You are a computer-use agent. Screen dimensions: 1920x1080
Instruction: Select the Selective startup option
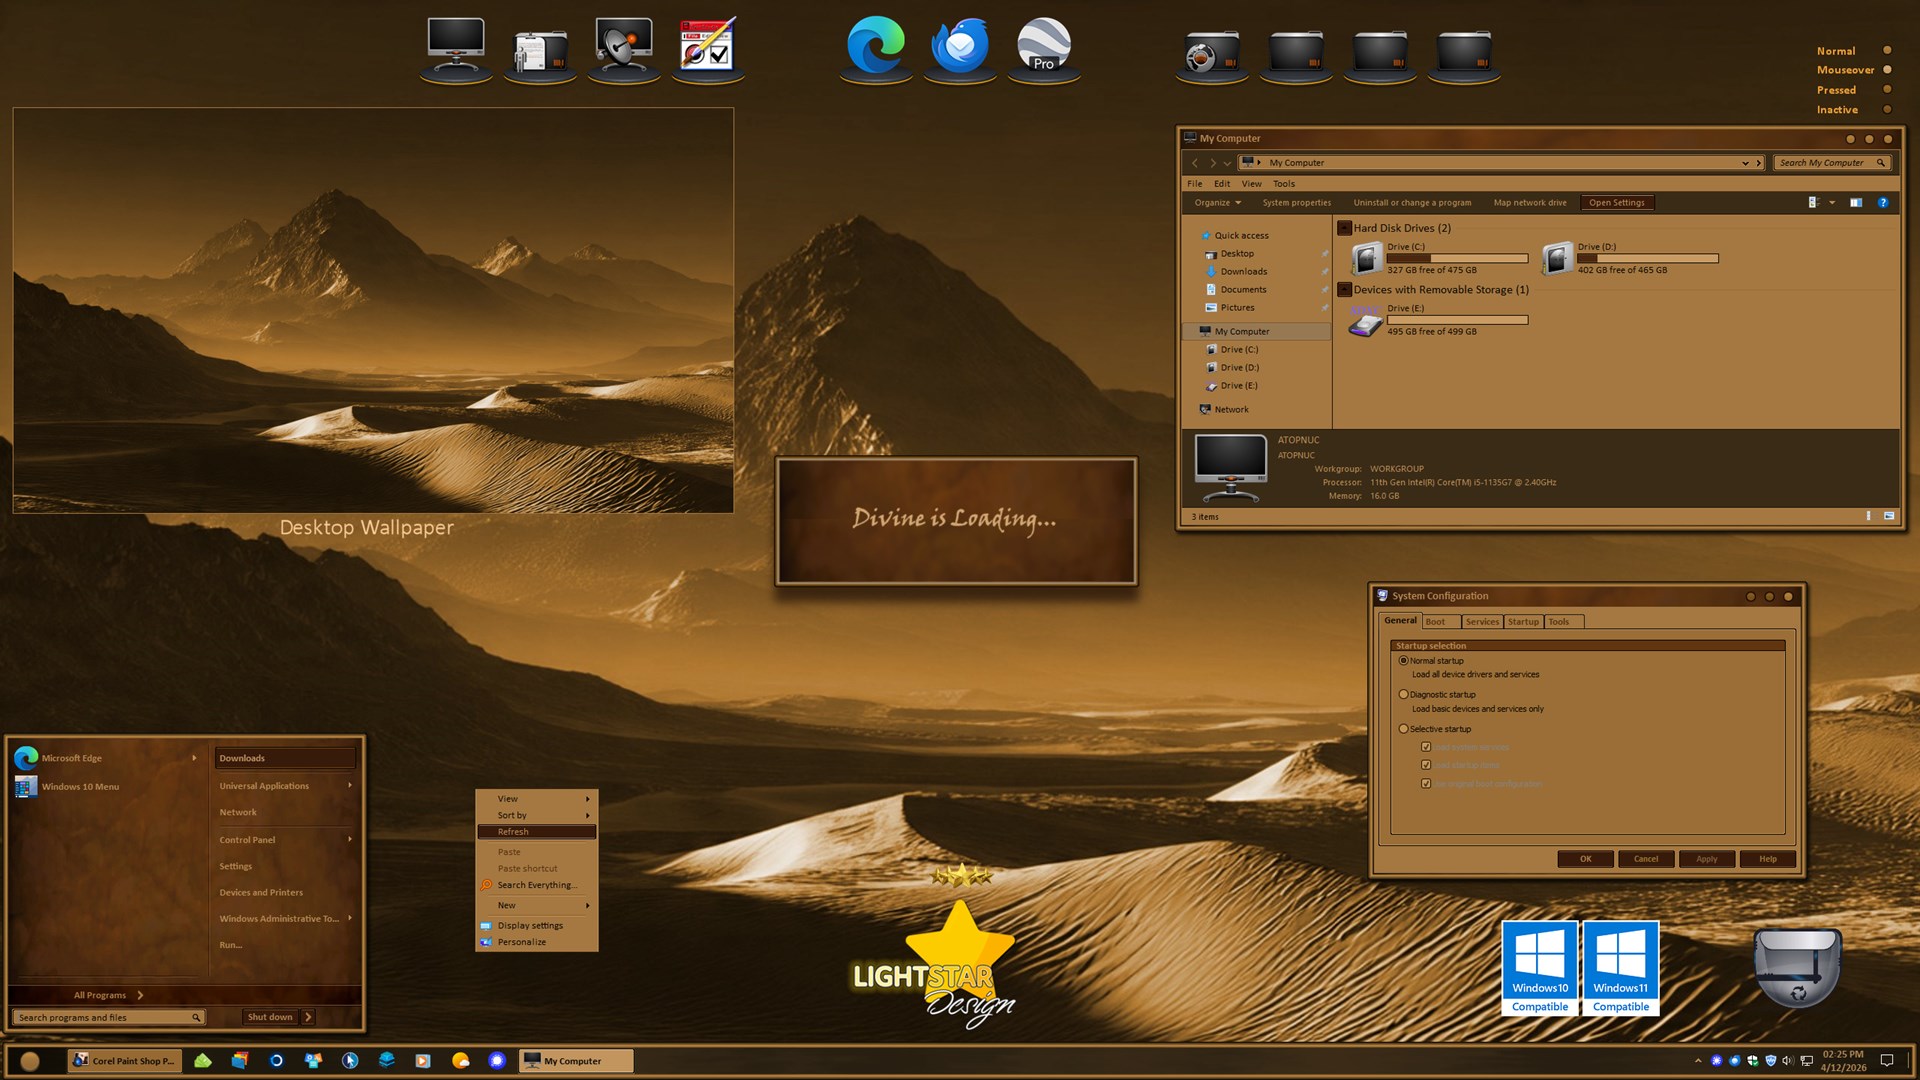tap(1403, 729)
